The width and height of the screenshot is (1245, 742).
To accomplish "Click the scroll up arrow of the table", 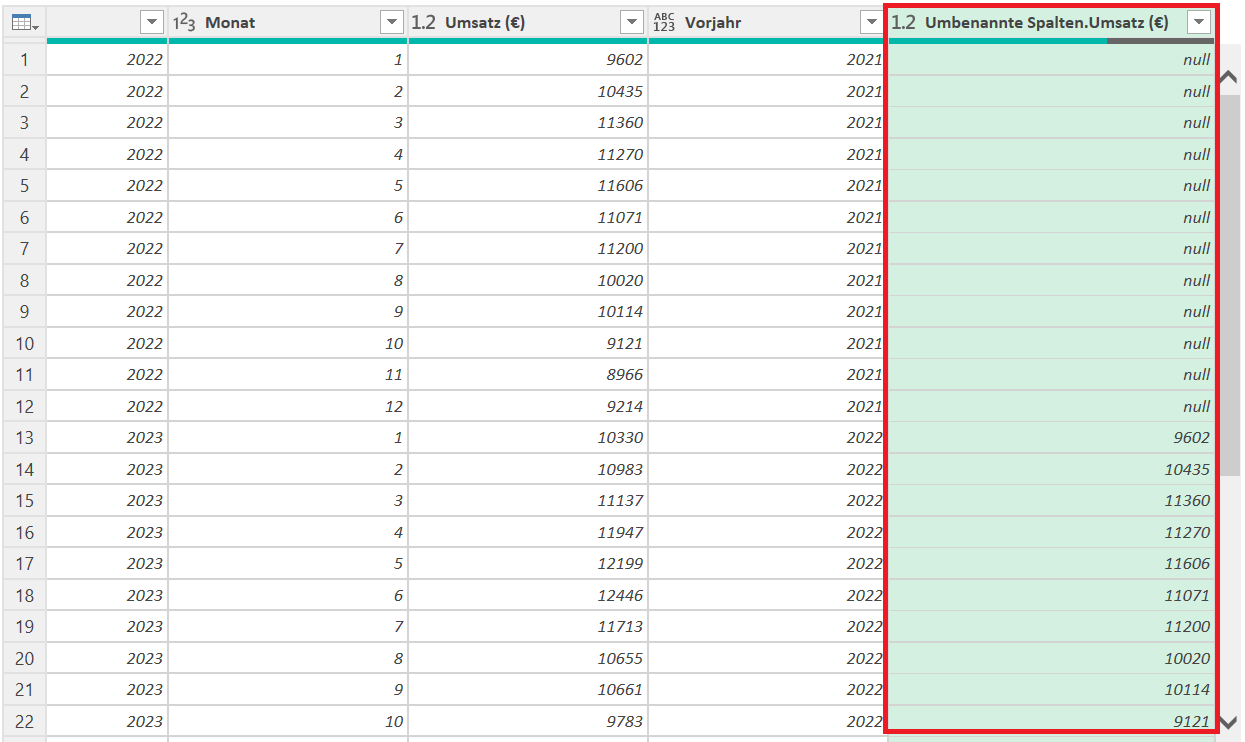I will coord(1229,77).
